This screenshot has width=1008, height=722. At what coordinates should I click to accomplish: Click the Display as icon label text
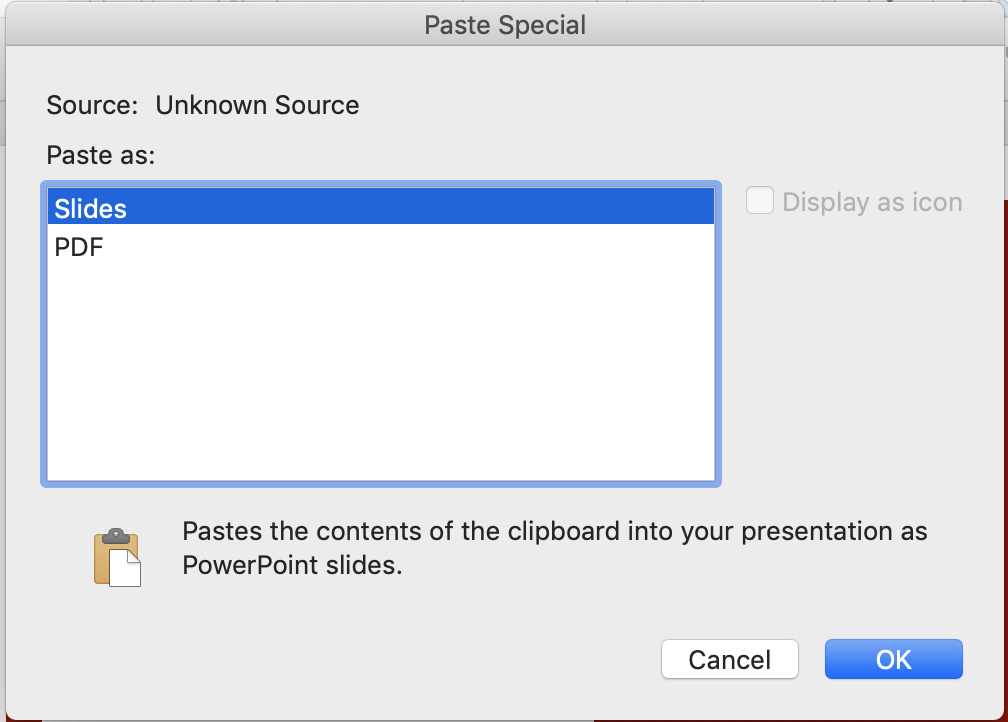(x=872, y=202)
